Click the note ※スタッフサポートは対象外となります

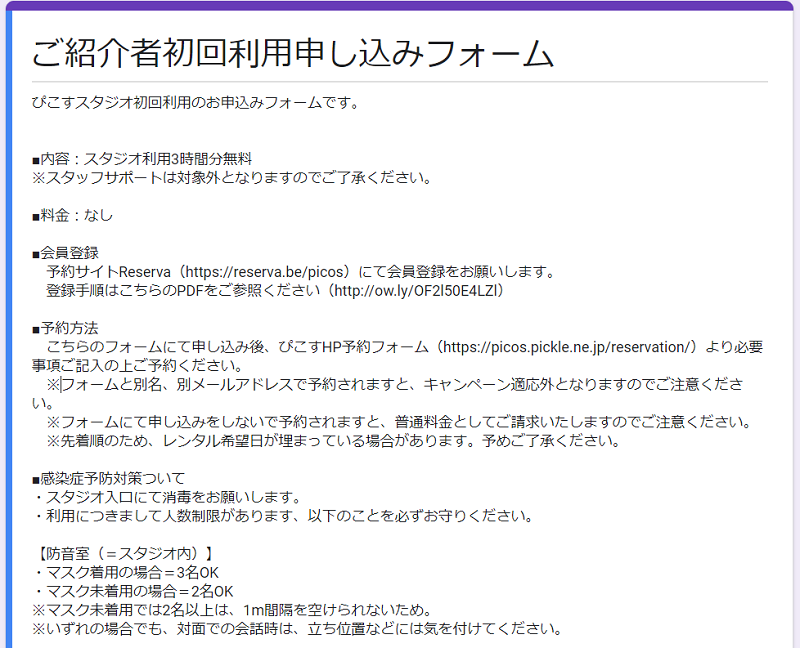coord(232,178)
